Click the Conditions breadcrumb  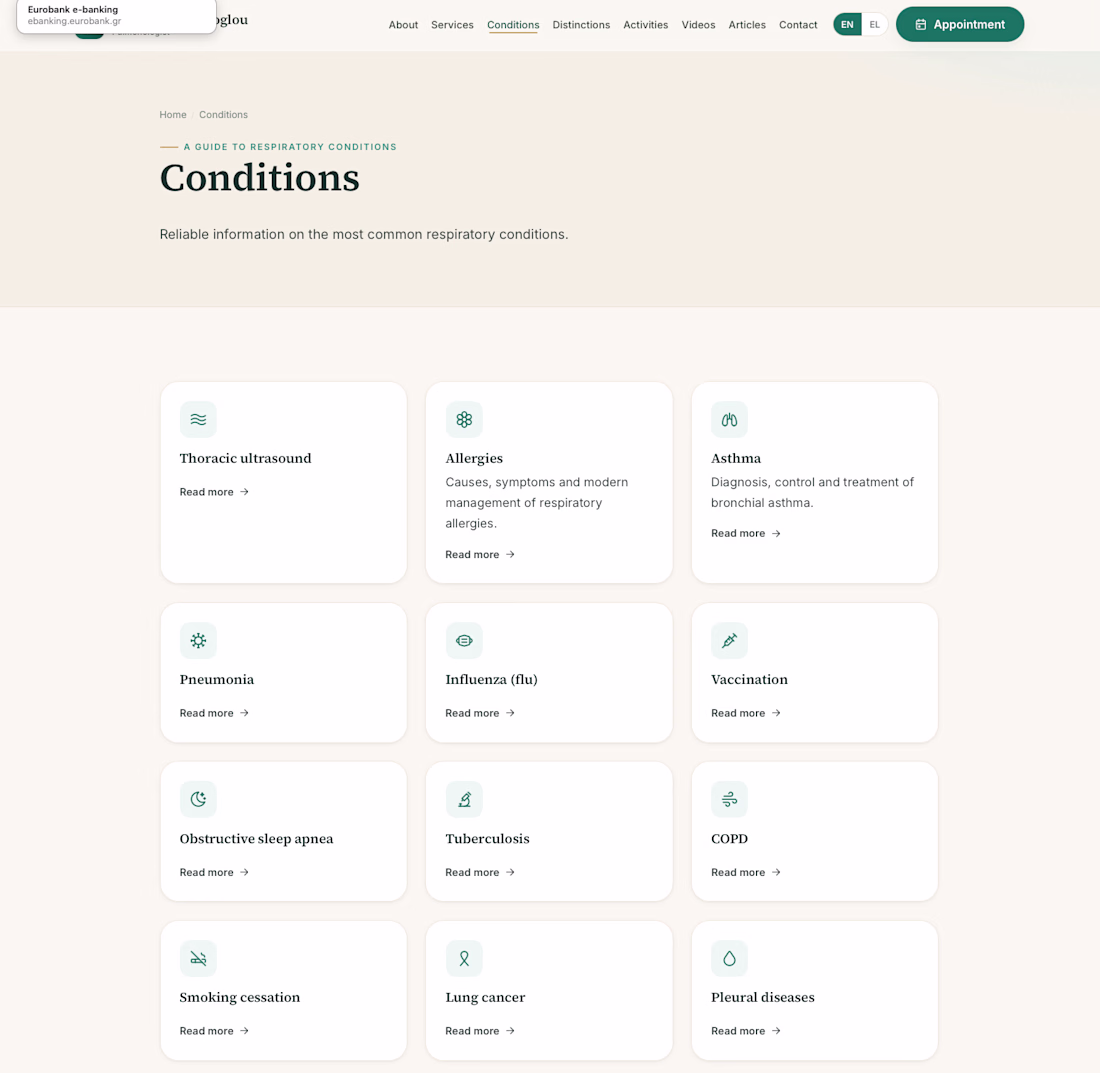223,114
